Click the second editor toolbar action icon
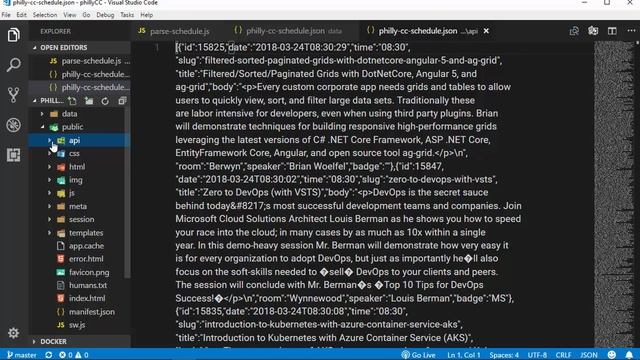Screen dimensions: 640x360 pyautogui.click(x=593, y=31)
